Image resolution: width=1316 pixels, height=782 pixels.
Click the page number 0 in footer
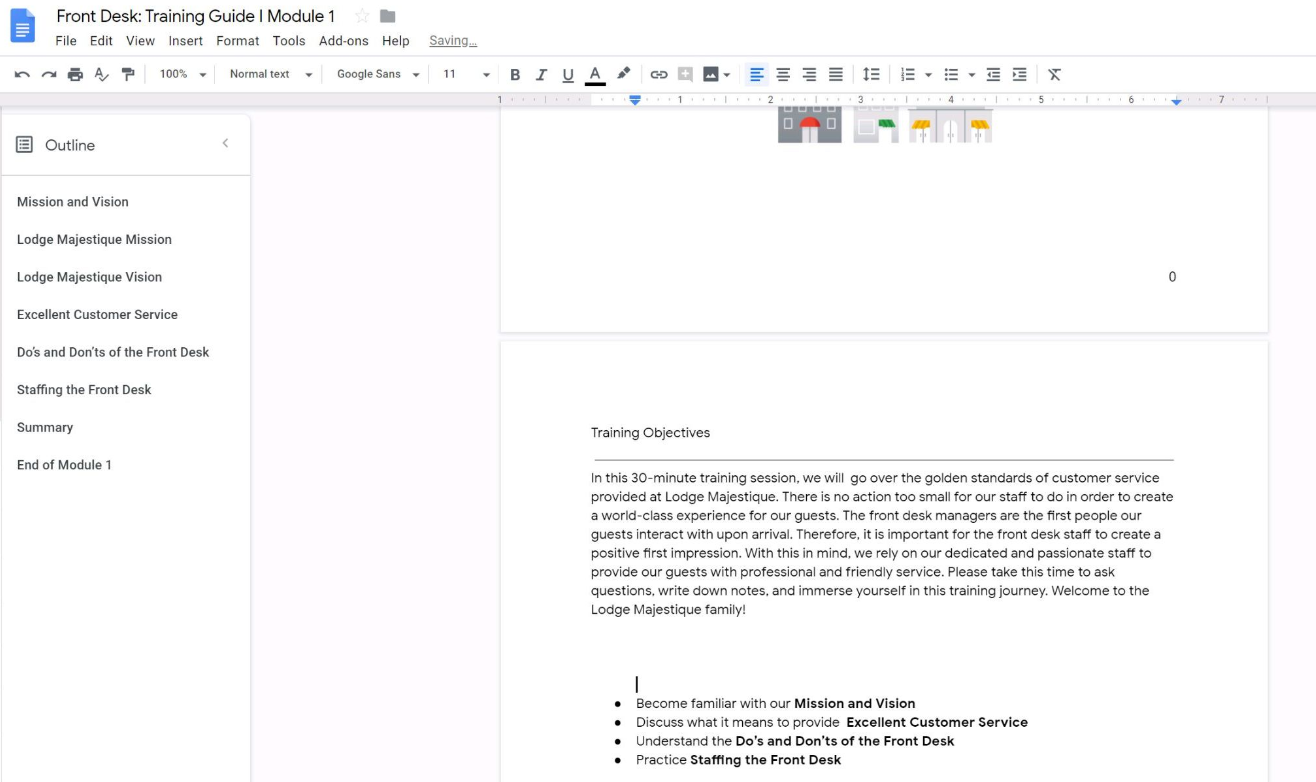(x=1172, y=277)
